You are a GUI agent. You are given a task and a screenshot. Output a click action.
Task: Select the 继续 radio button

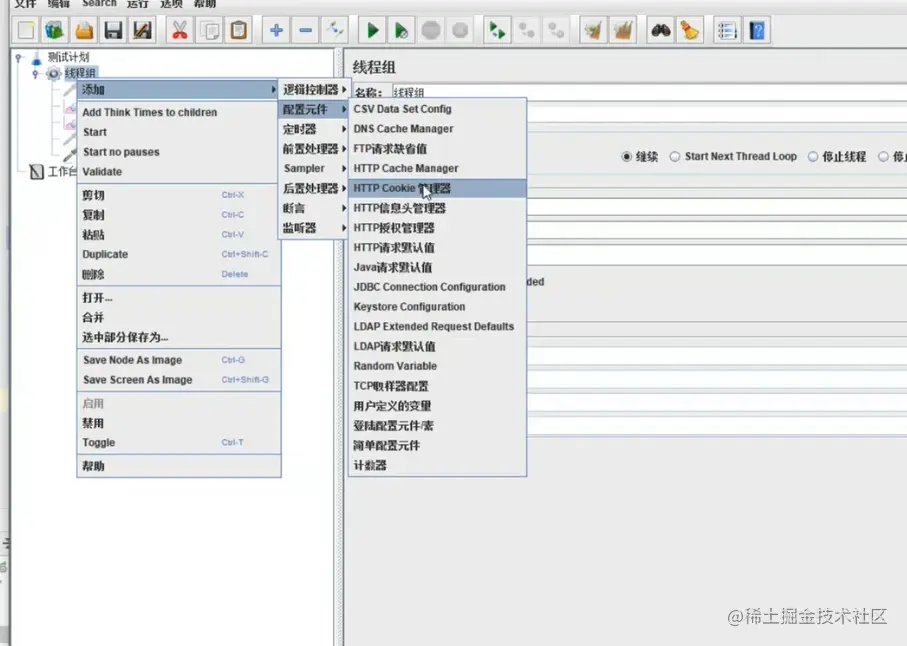(626, 157)
